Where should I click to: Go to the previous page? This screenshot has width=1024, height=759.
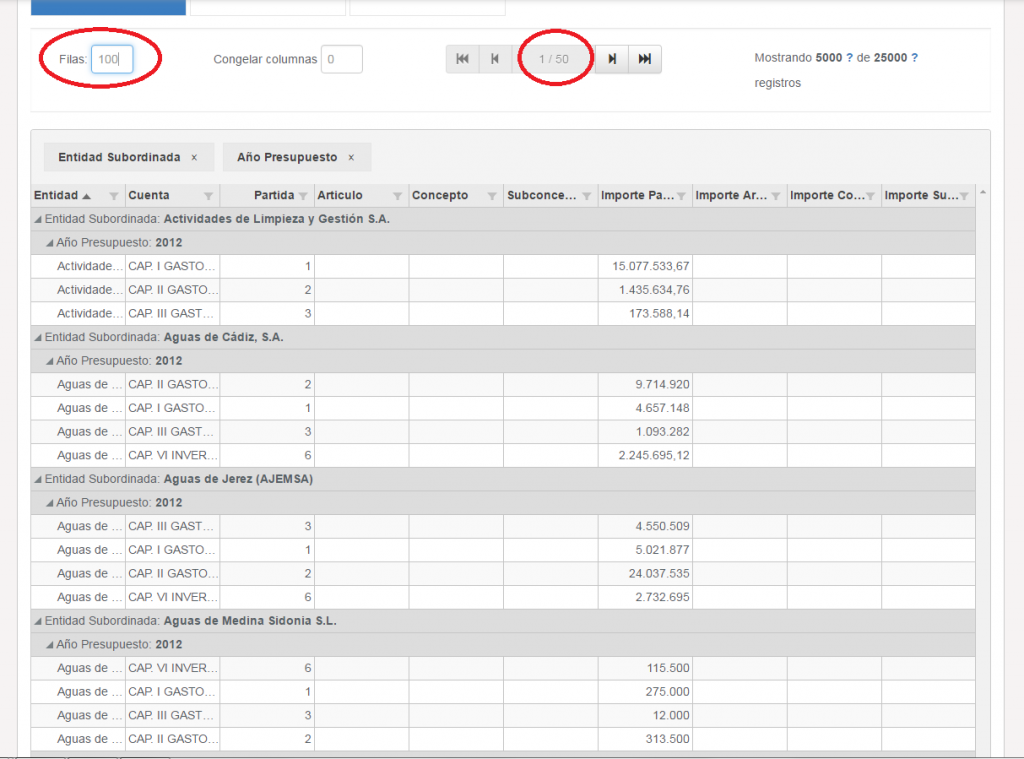pos(495,59)
